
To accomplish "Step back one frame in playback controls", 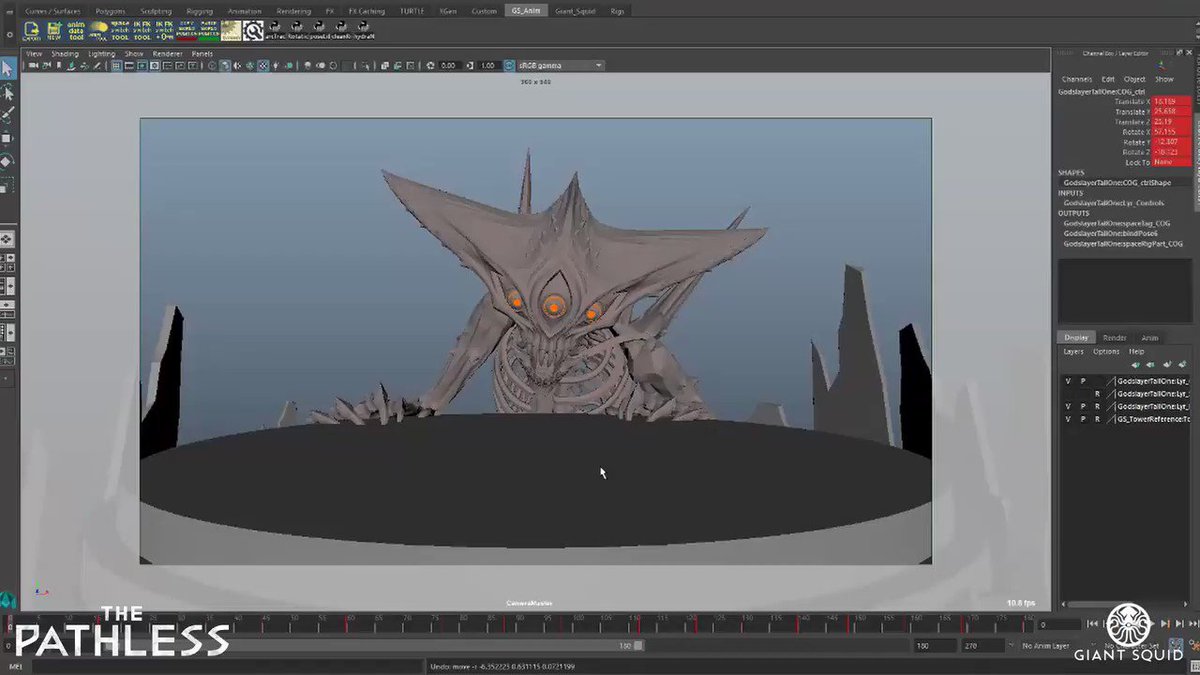I will pyautogui.click(x=1106, y=624).
